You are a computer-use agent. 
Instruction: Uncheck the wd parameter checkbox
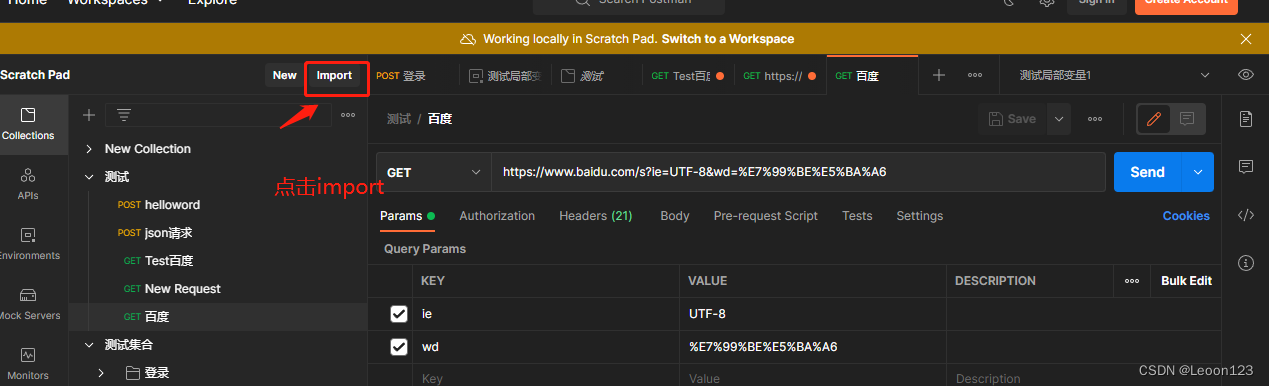pos(399,347)
